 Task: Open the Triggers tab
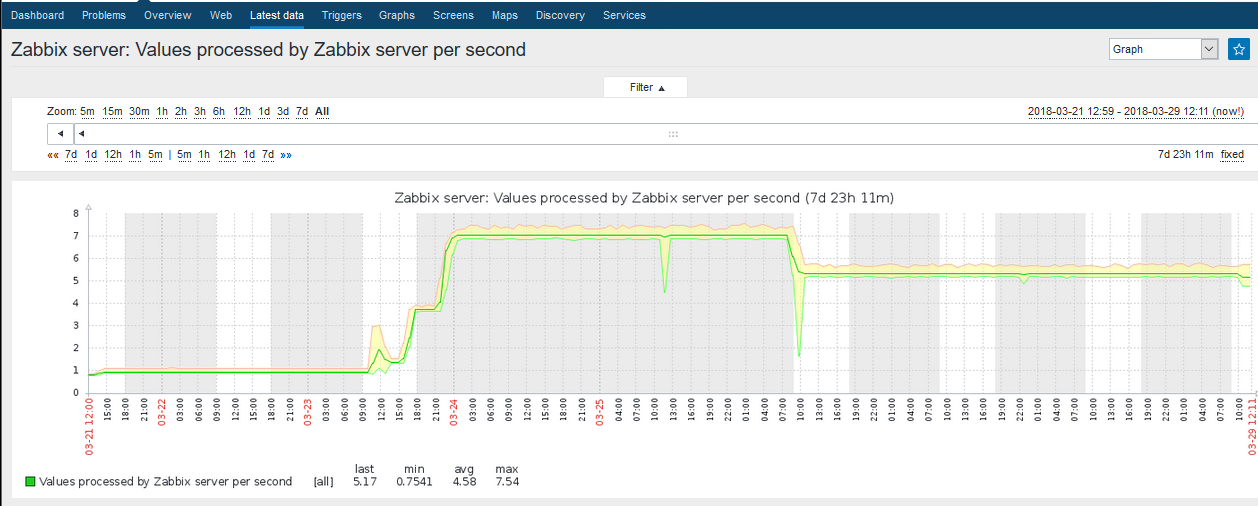[x=342, y=15]
